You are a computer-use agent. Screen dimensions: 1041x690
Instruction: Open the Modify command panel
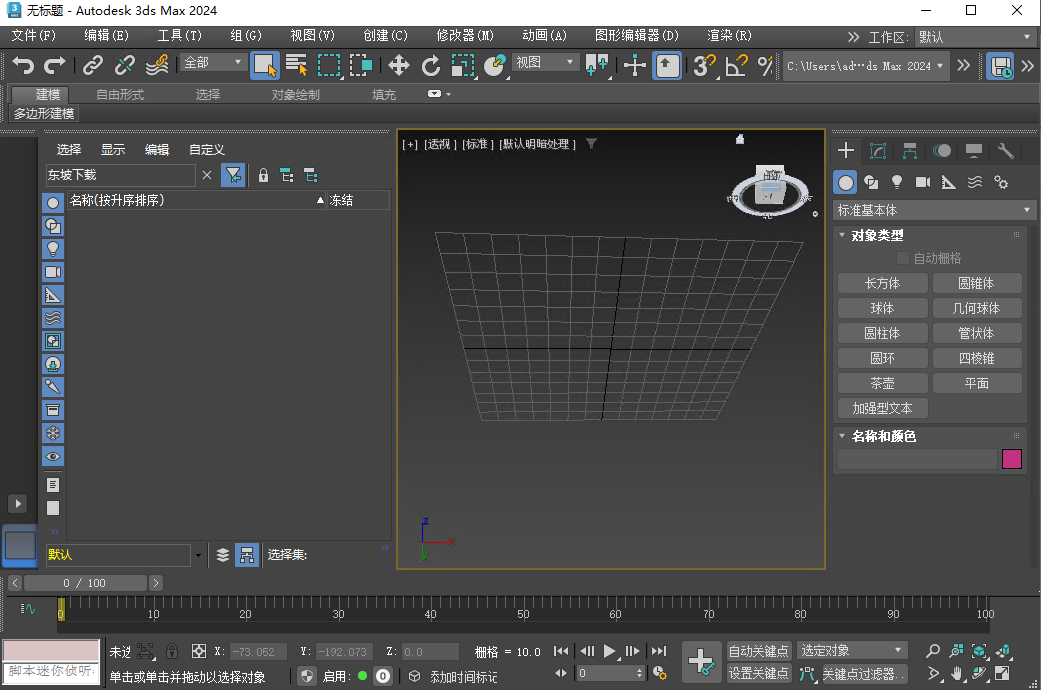[877, 150]
